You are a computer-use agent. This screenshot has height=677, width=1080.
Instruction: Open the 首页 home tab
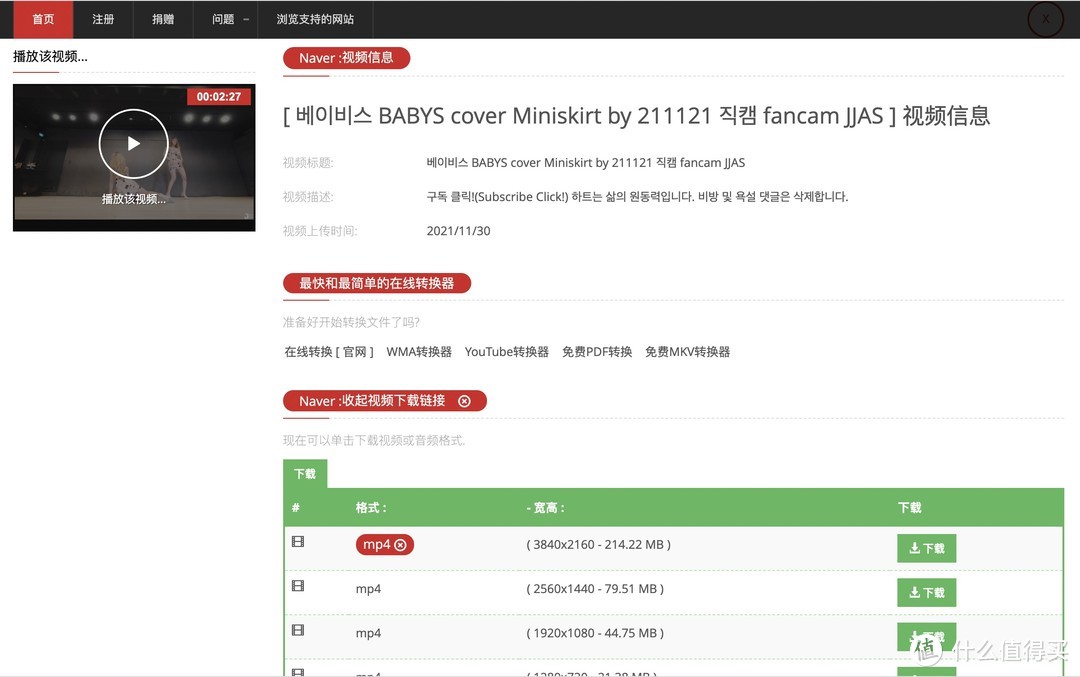[x=43, y=19]
